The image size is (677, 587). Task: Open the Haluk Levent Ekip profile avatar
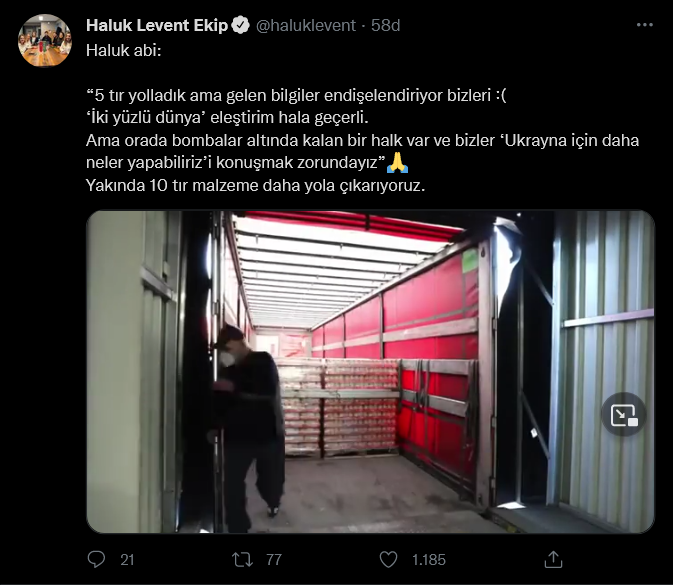coord(45,41)
